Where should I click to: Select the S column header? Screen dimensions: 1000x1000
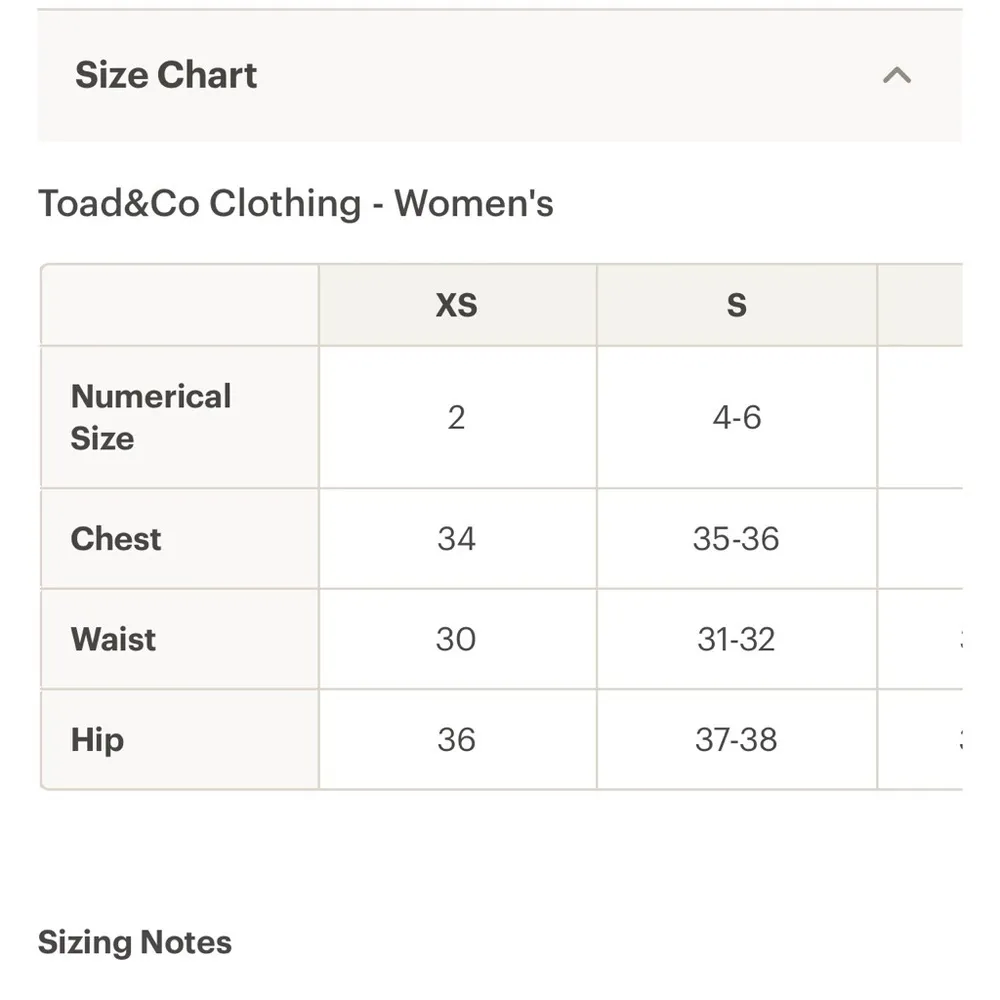click(x=736, y=305)
